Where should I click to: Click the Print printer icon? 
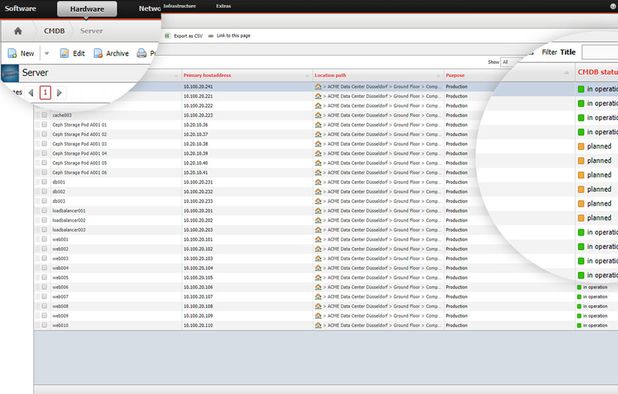click(x=141, y=53)
